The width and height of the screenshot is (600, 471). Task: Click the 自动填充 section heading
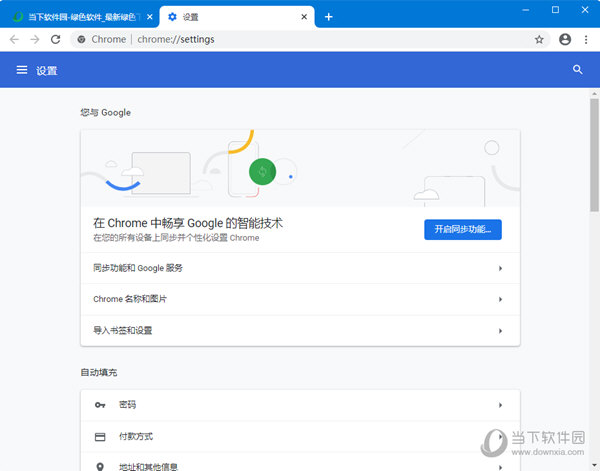pyautogui.click(x=99, y=372)
